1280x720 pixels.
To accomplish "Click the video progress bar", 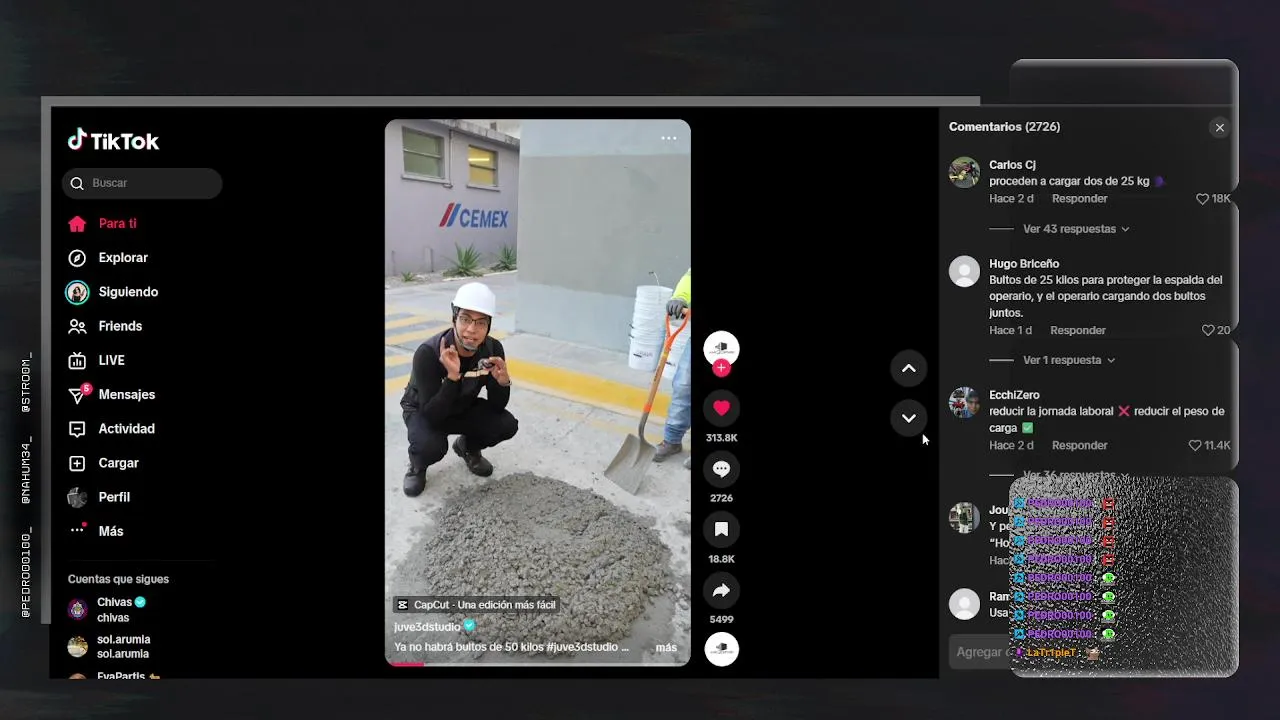I will pos(538,664).
